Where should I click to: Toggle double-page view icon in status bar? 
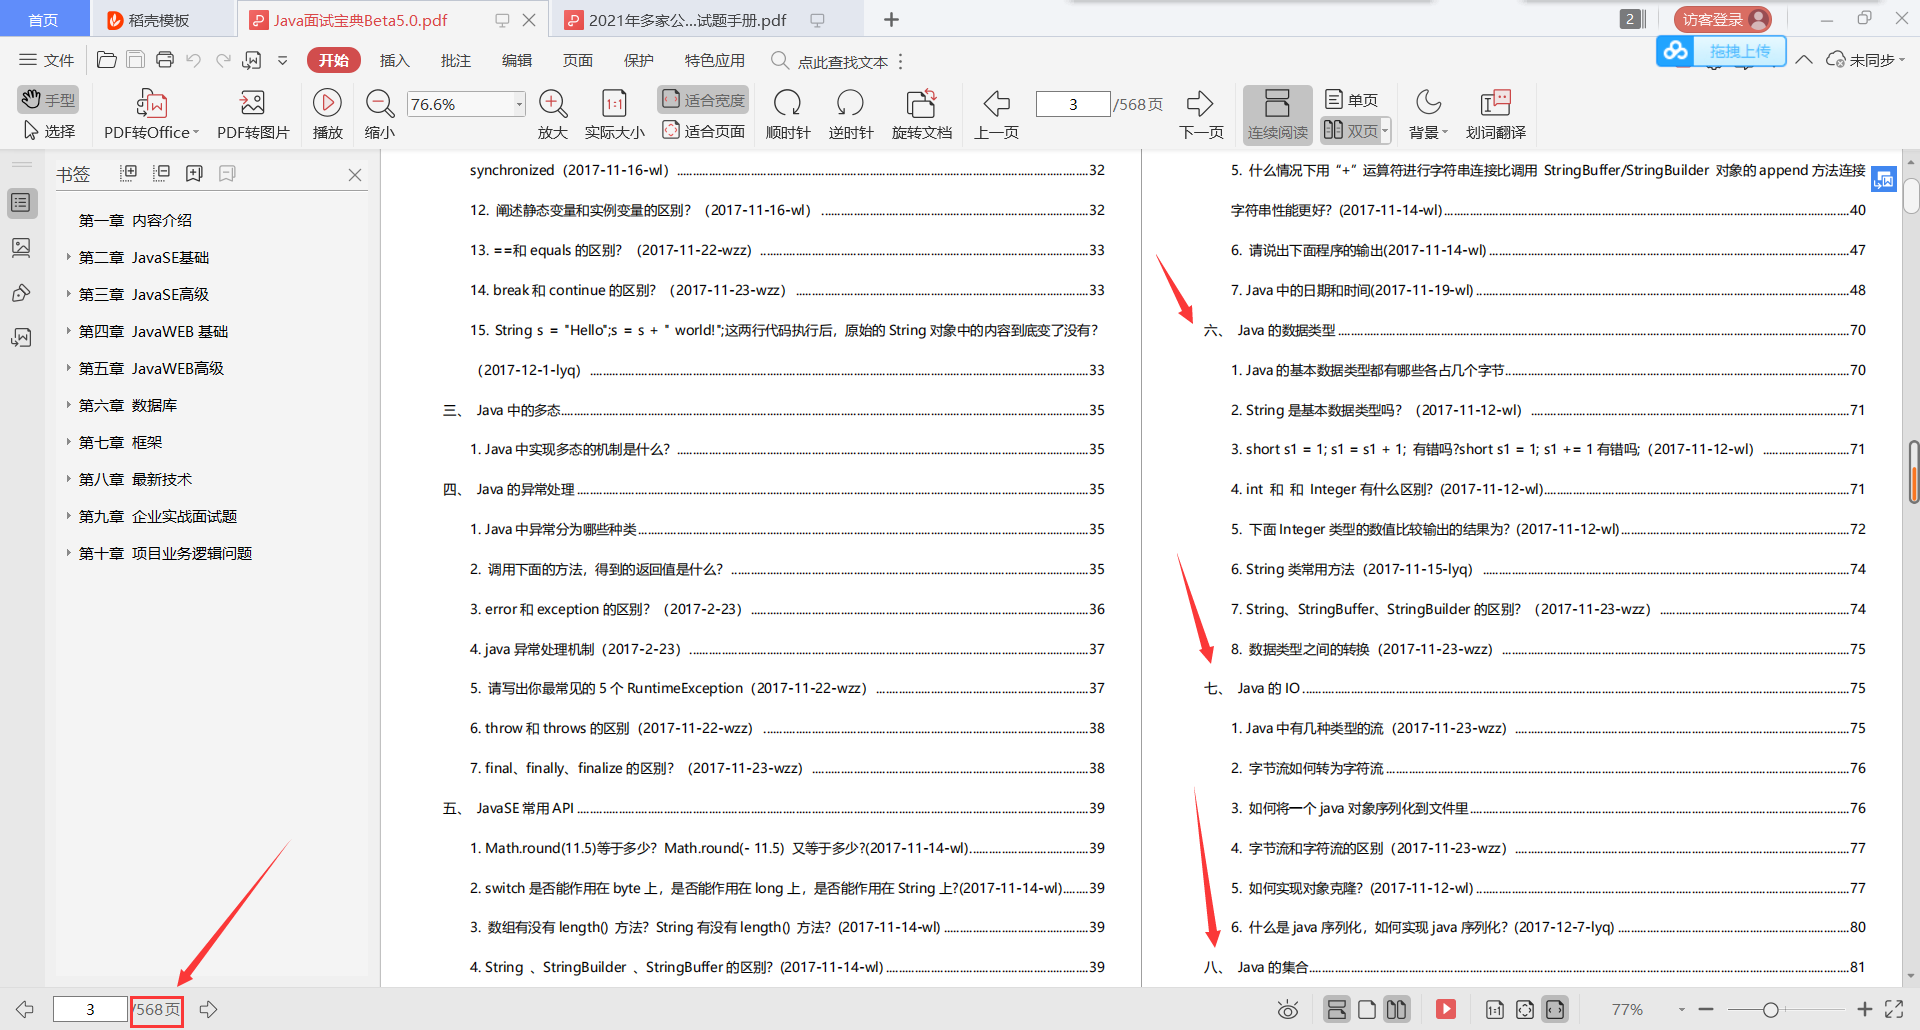coord(1397,1009)
